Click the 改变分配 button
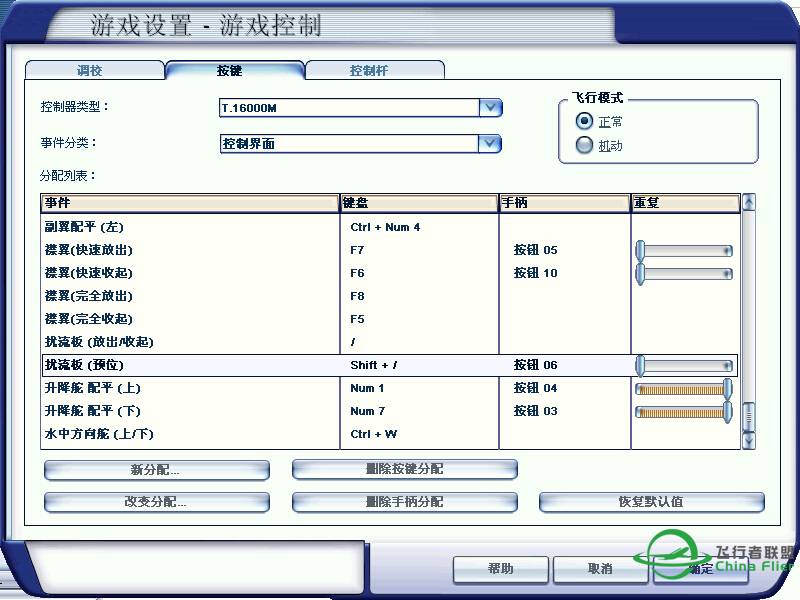 156,503
